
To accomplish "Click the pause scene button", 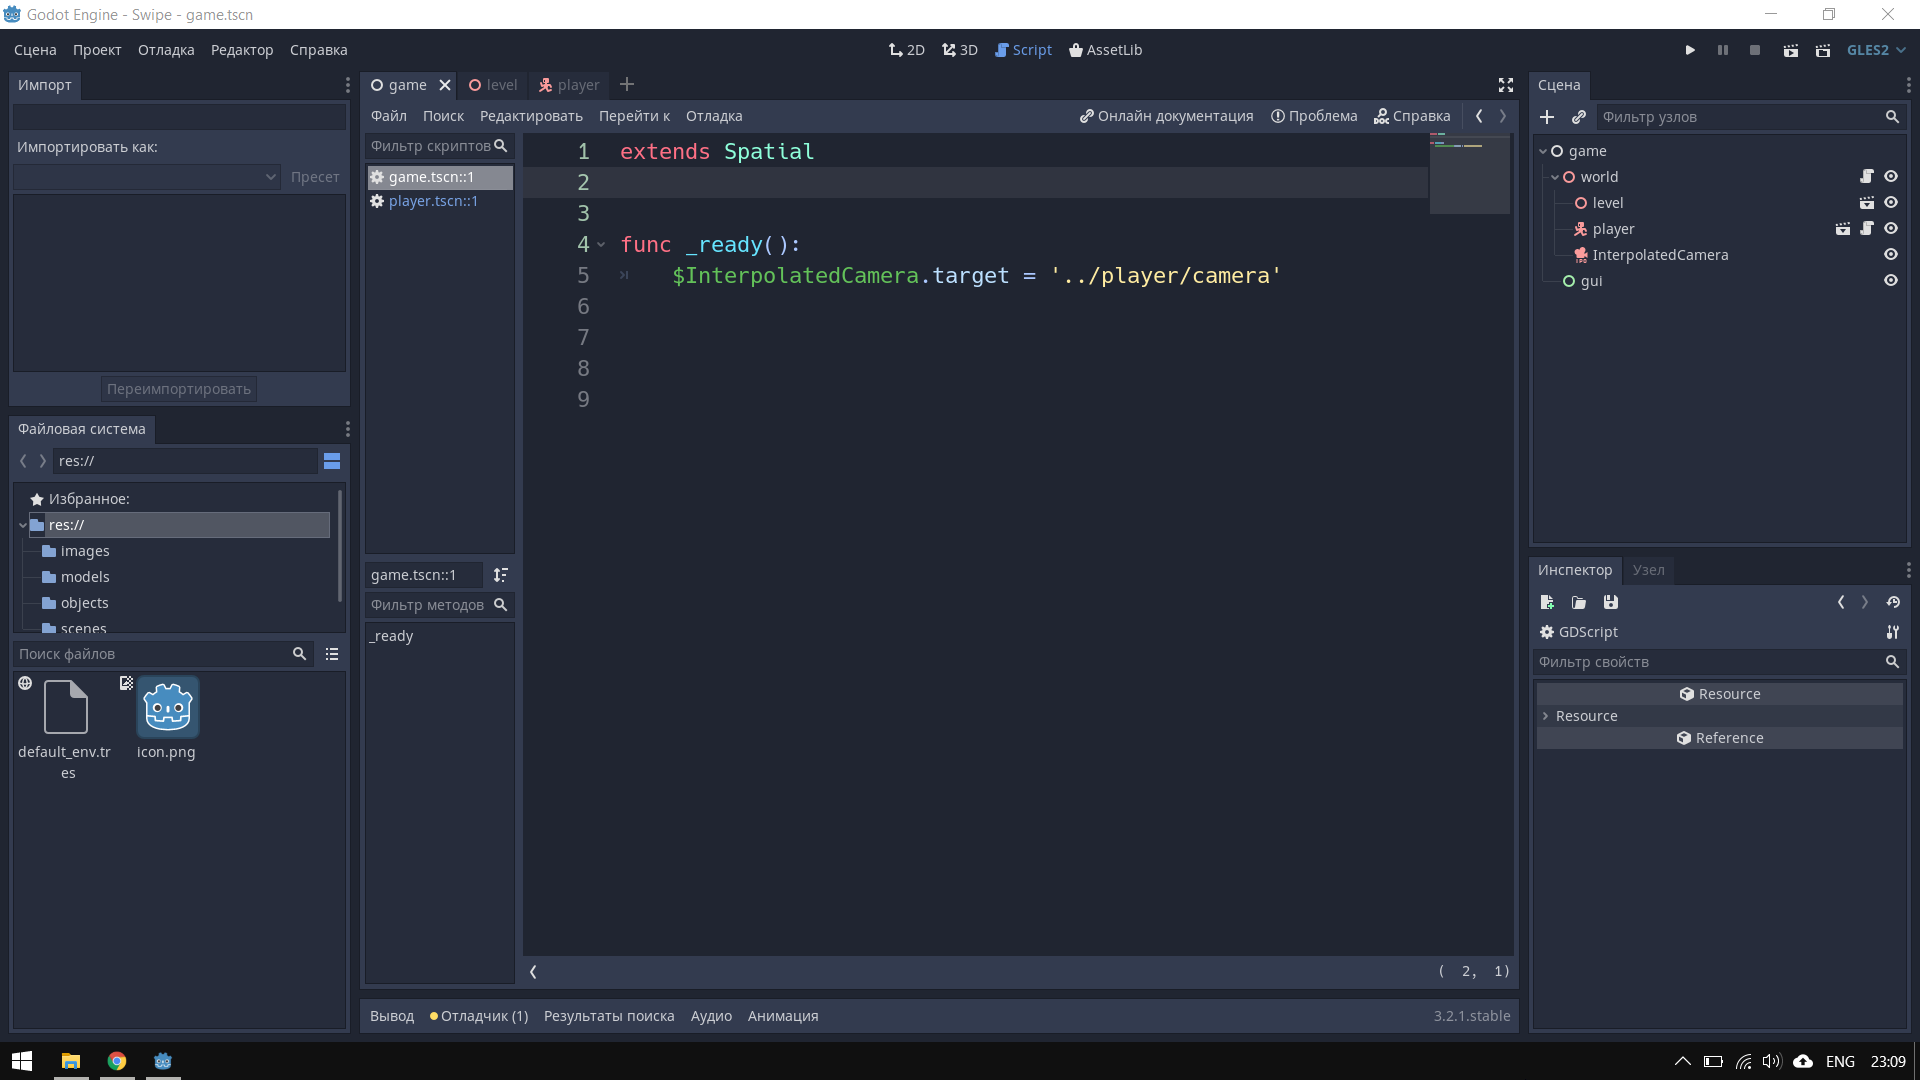I will [1722, 50].
